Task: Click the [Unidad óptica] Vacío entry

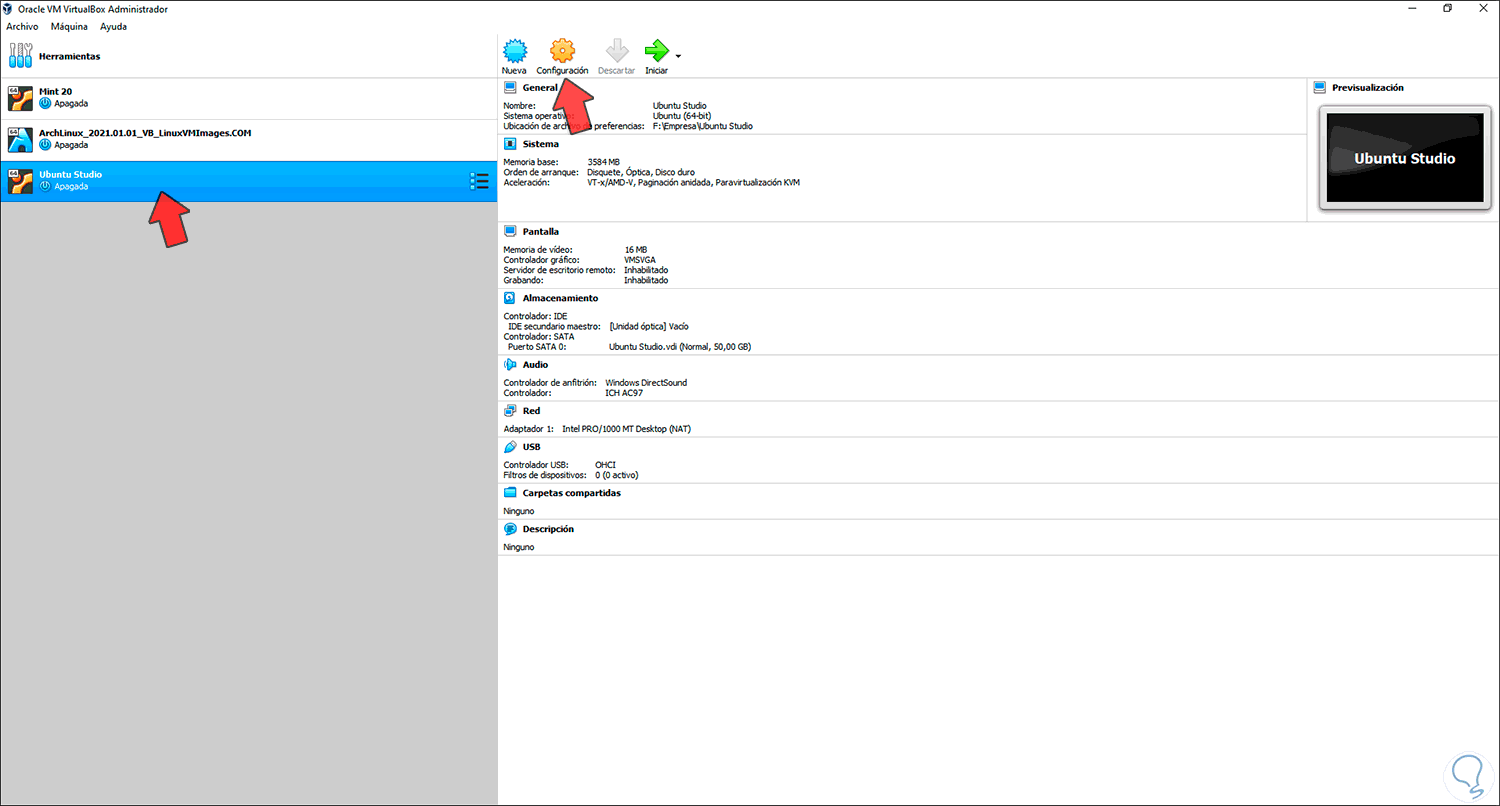Action: [649, 326]
